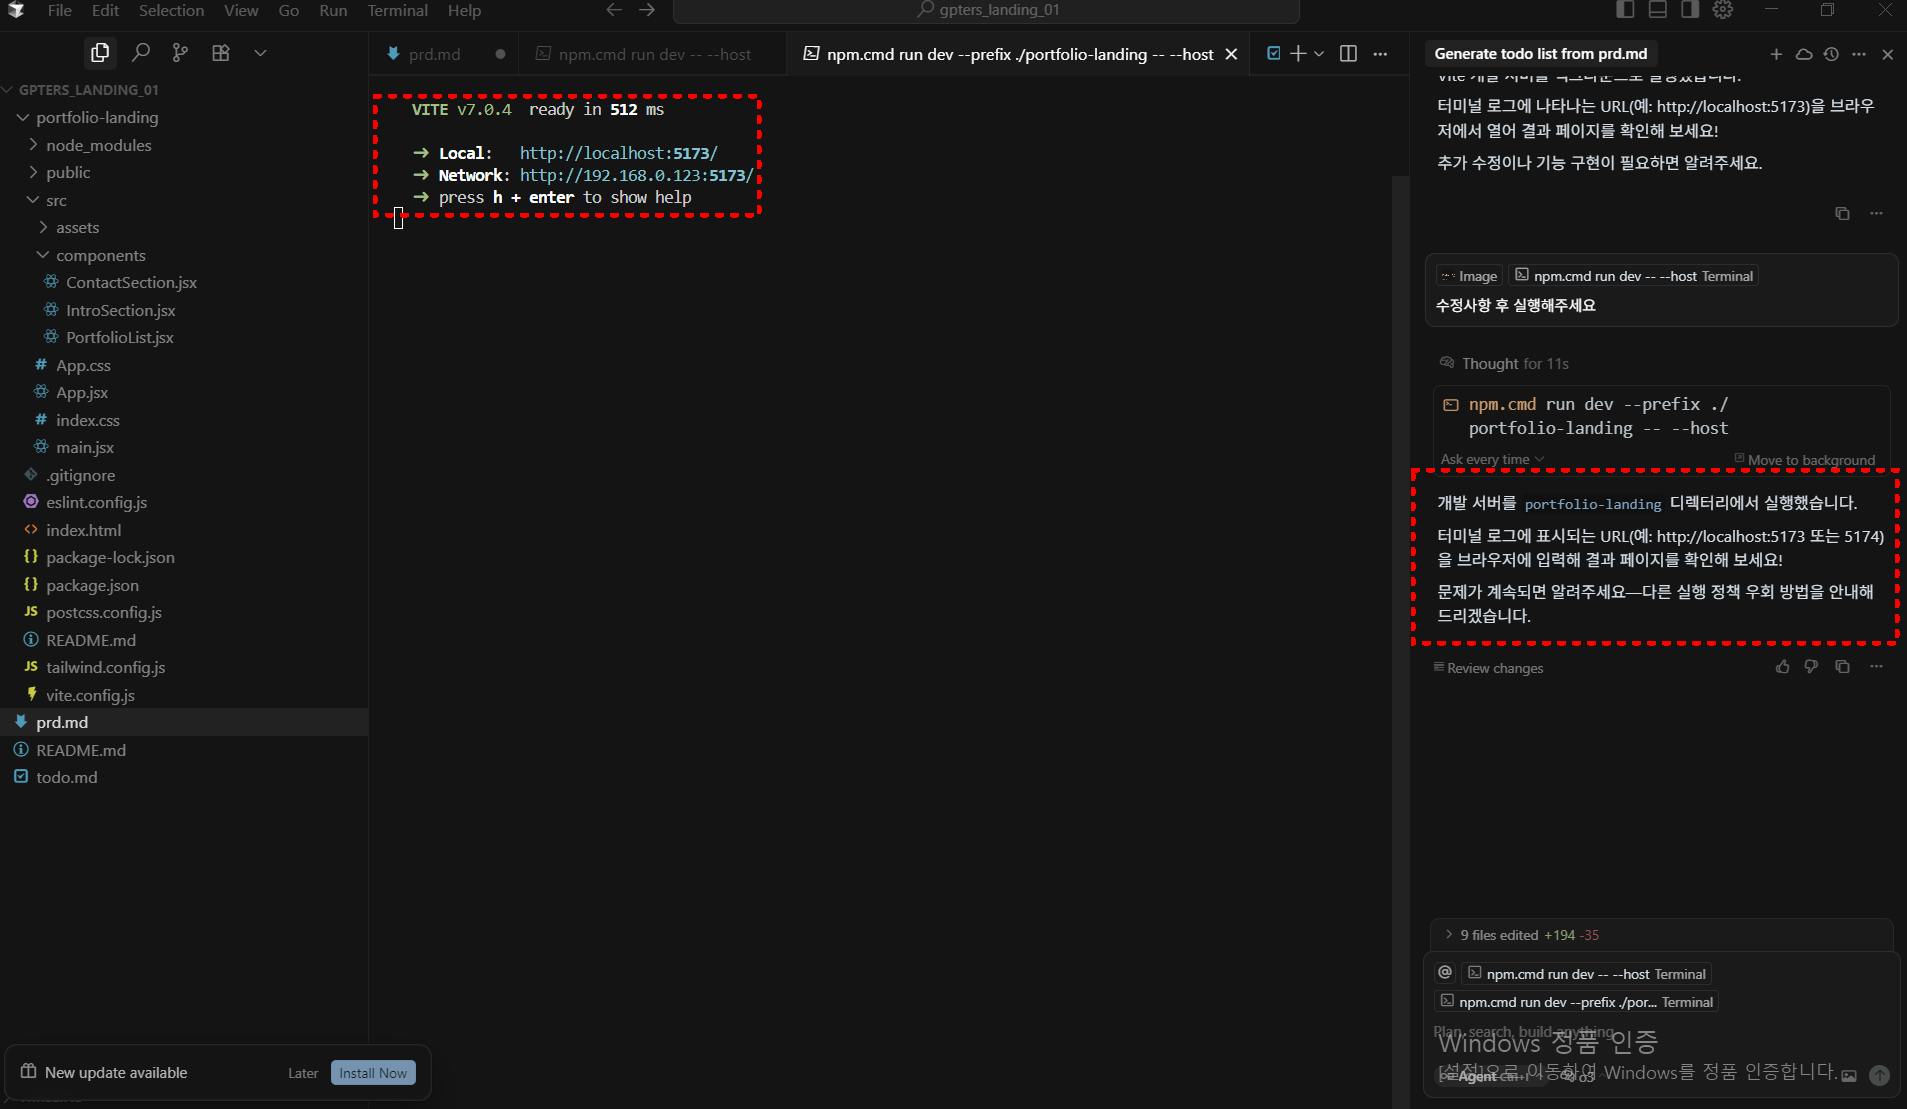Expand the 9 files edited list

point(1660,935)
